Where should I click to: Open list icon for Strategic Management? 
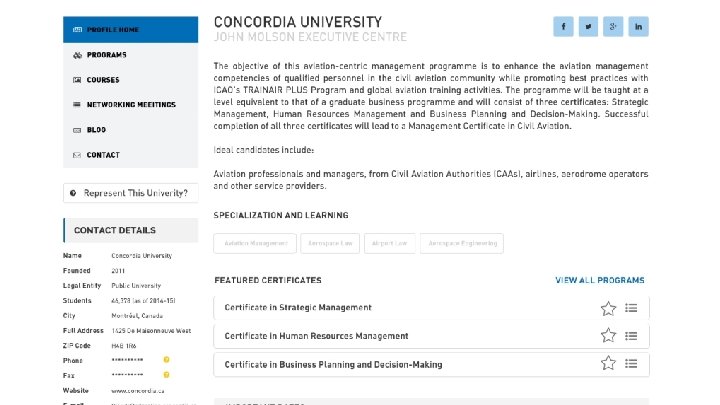click(631, 308)
